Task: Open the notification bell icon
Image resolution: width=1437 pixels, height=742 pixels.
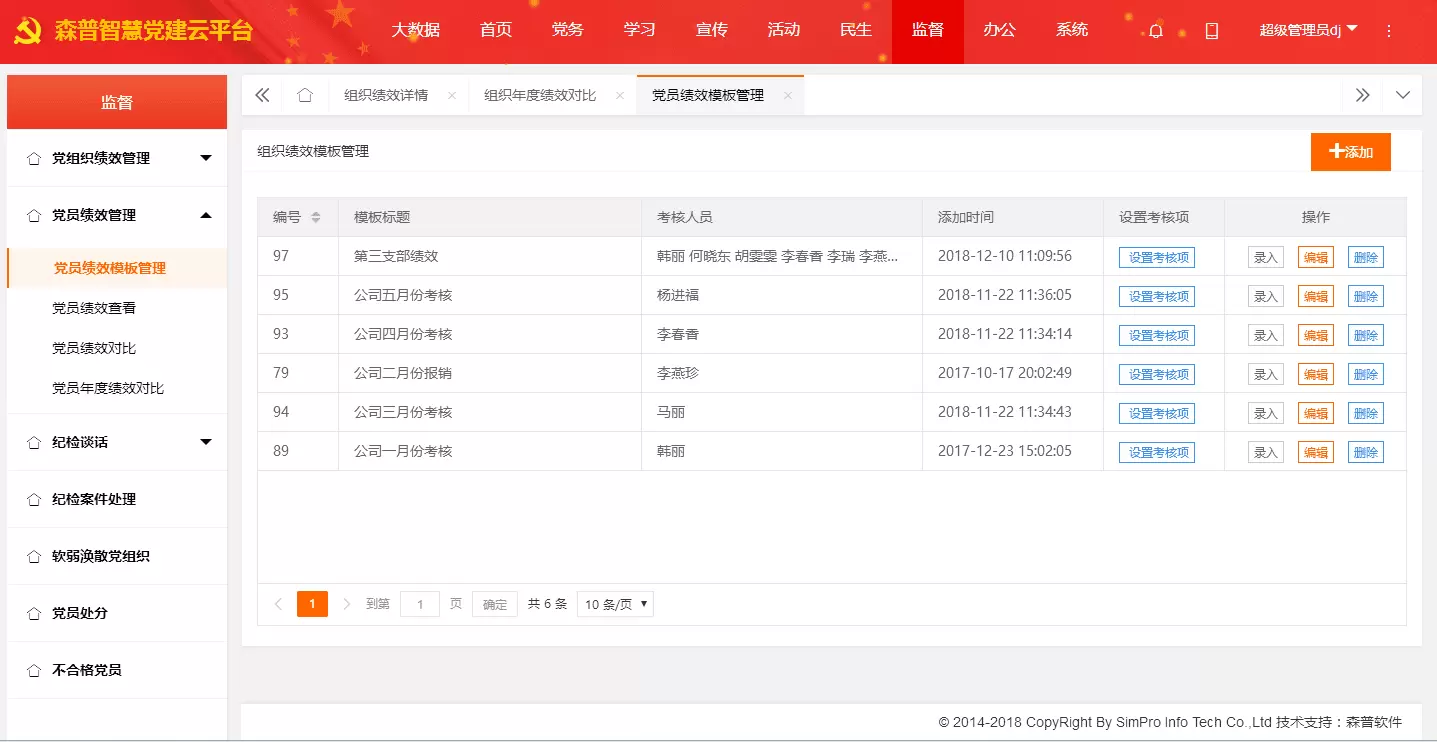Action: coord(1156,31)
